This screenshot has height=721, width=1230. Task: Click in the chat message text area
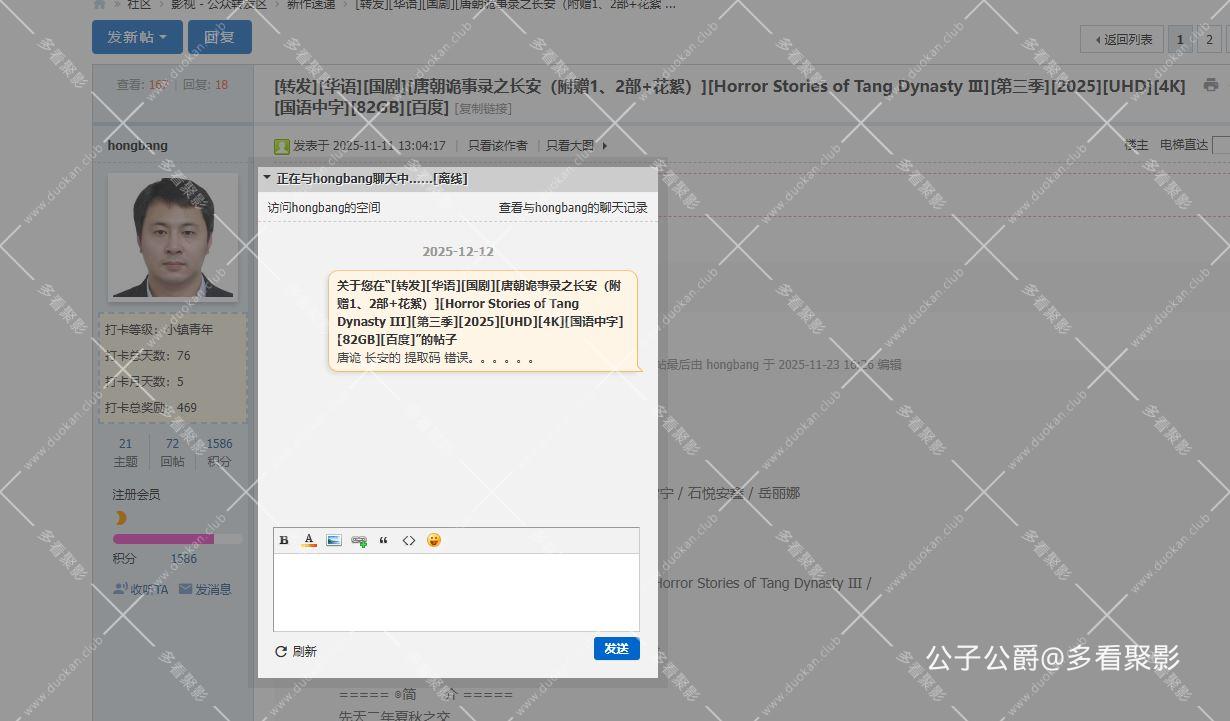tap(456, 592)
